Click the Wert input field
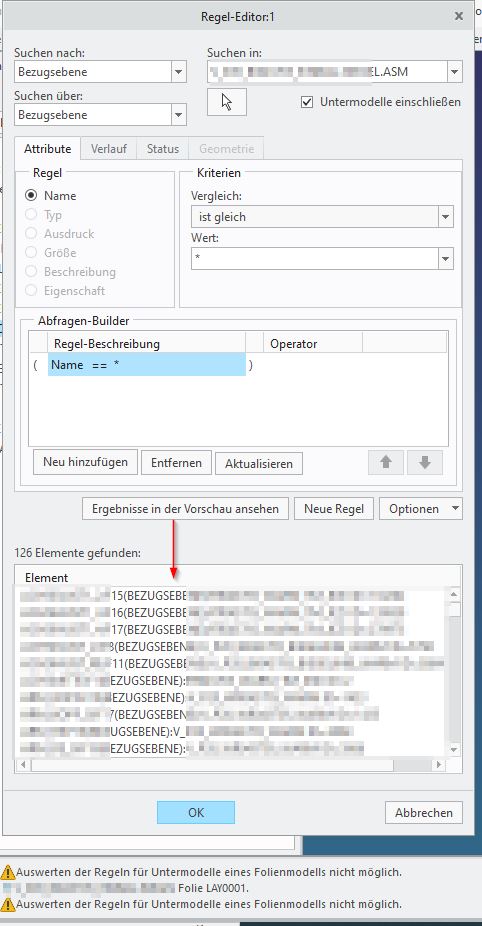The image size is (482, 926). click(x=315, y=259)
